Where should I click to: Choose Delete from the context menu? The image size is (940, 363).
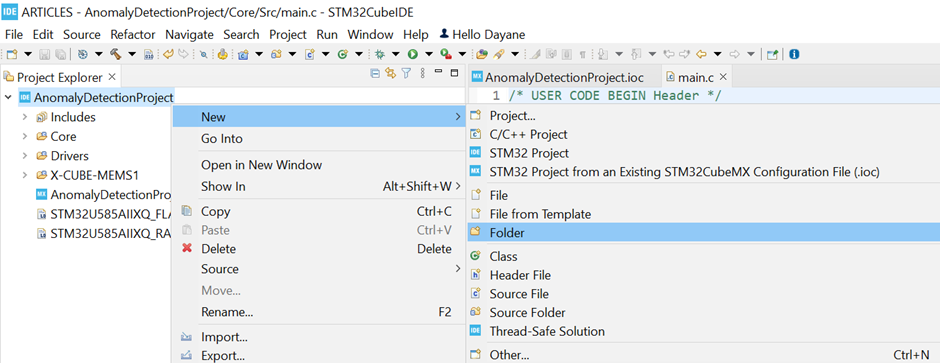tap(319, 249)
